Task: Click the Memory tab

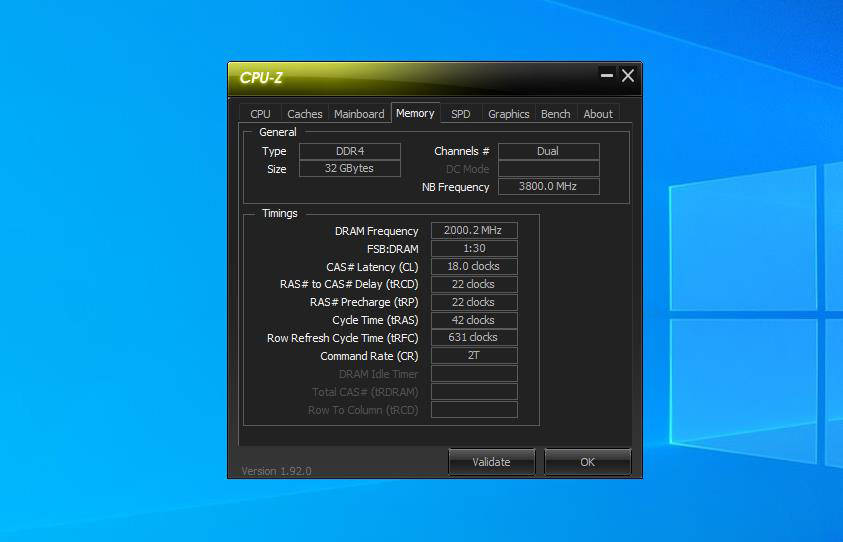Action: pyautogui.click(x=415, y=113)
